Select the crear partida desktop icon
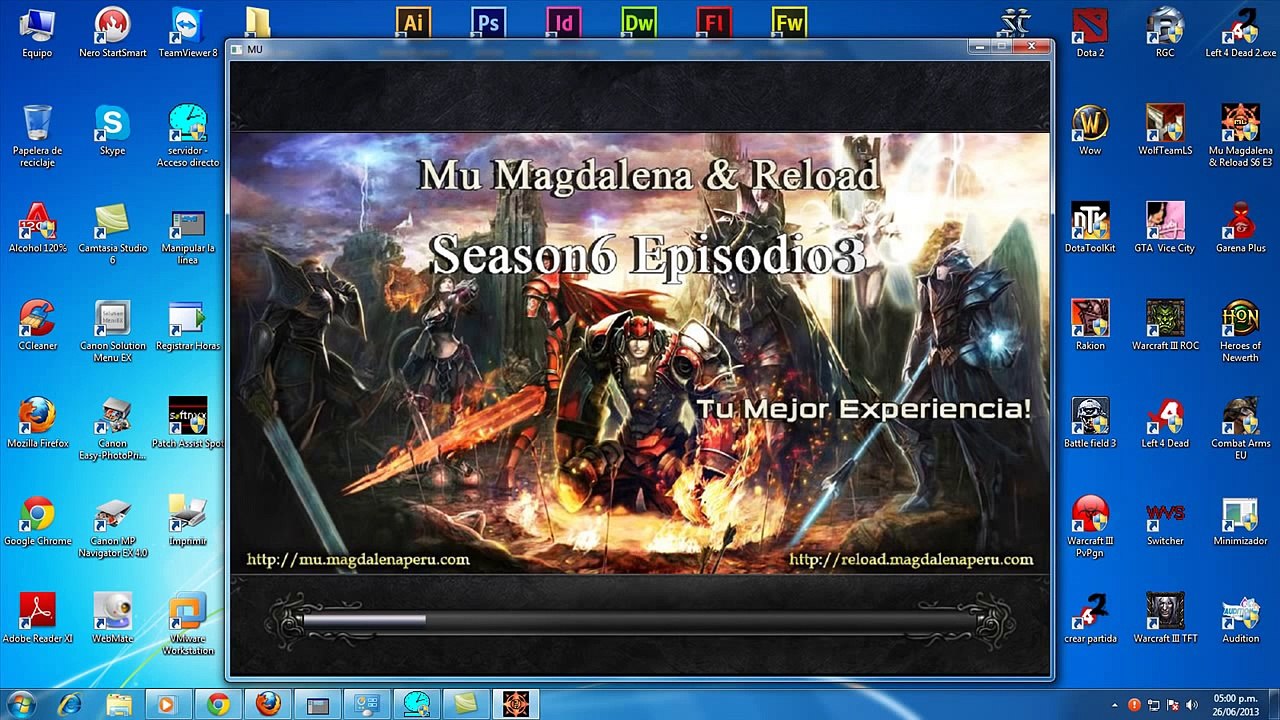This screenshot has width=1280, height=720. coord(1090,618)
